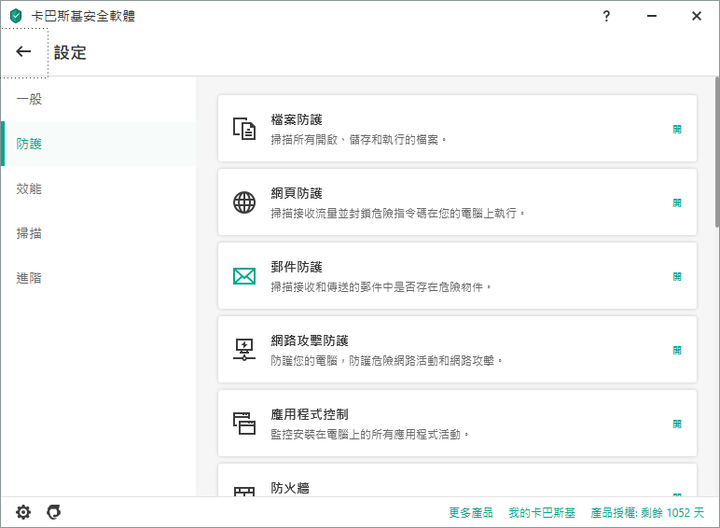Toggle the 網路攻擊防護 on switch

click(677, 350)
